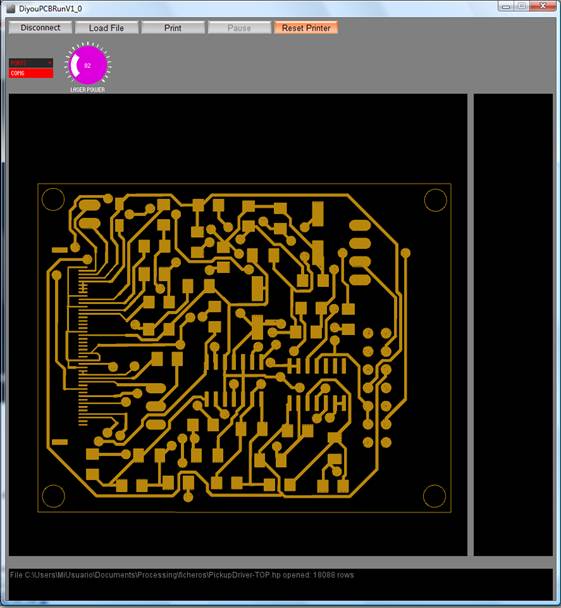
Task: Click the empty black side panel beside the preview
Action: (x=513, y=325)
